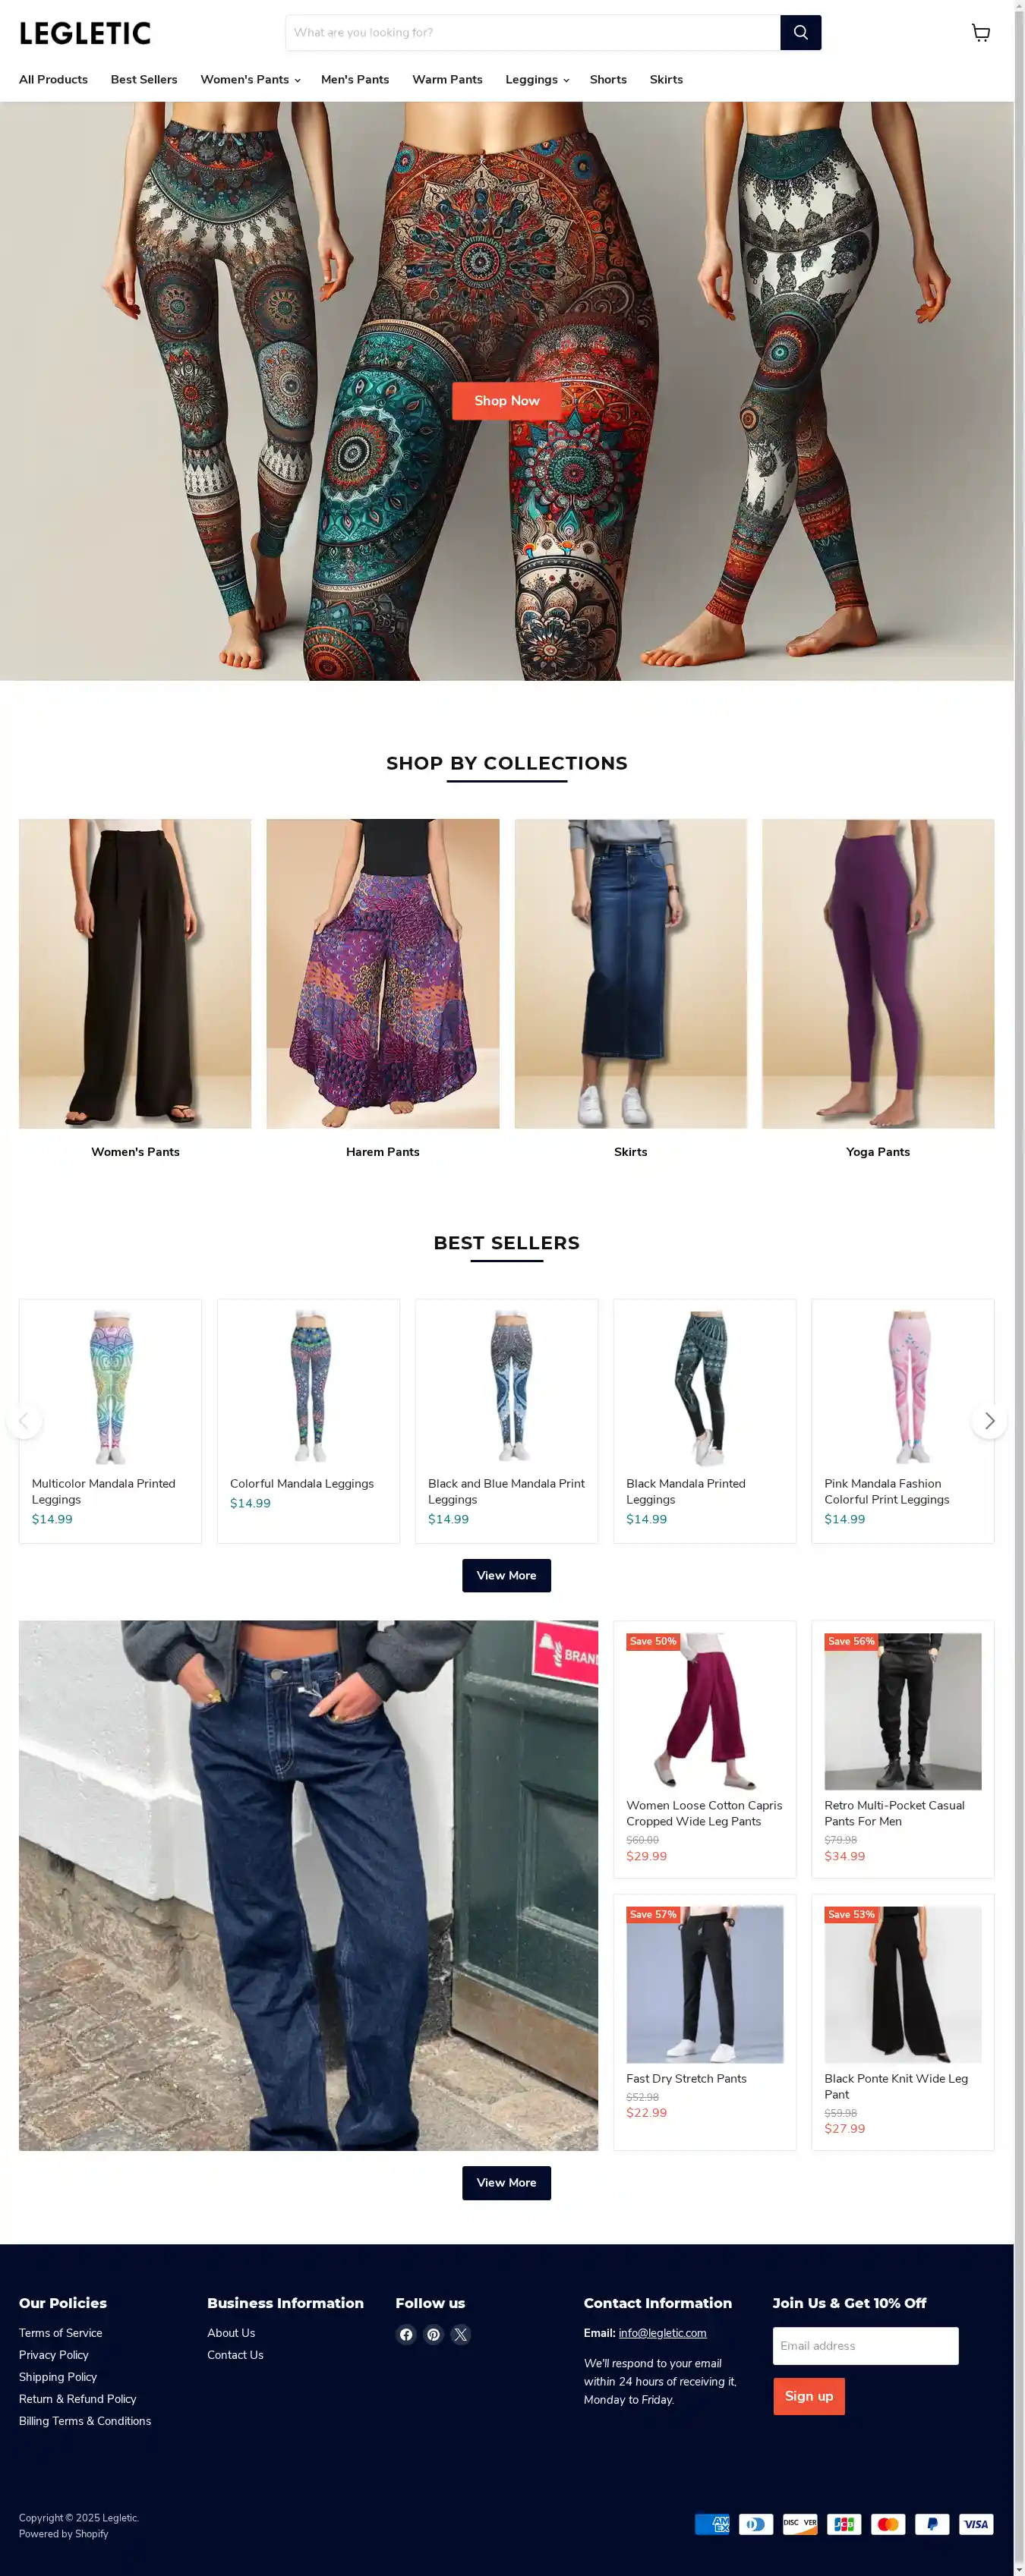
Task: Select the Best Sellers menu item
Action: tap(144, 80)
